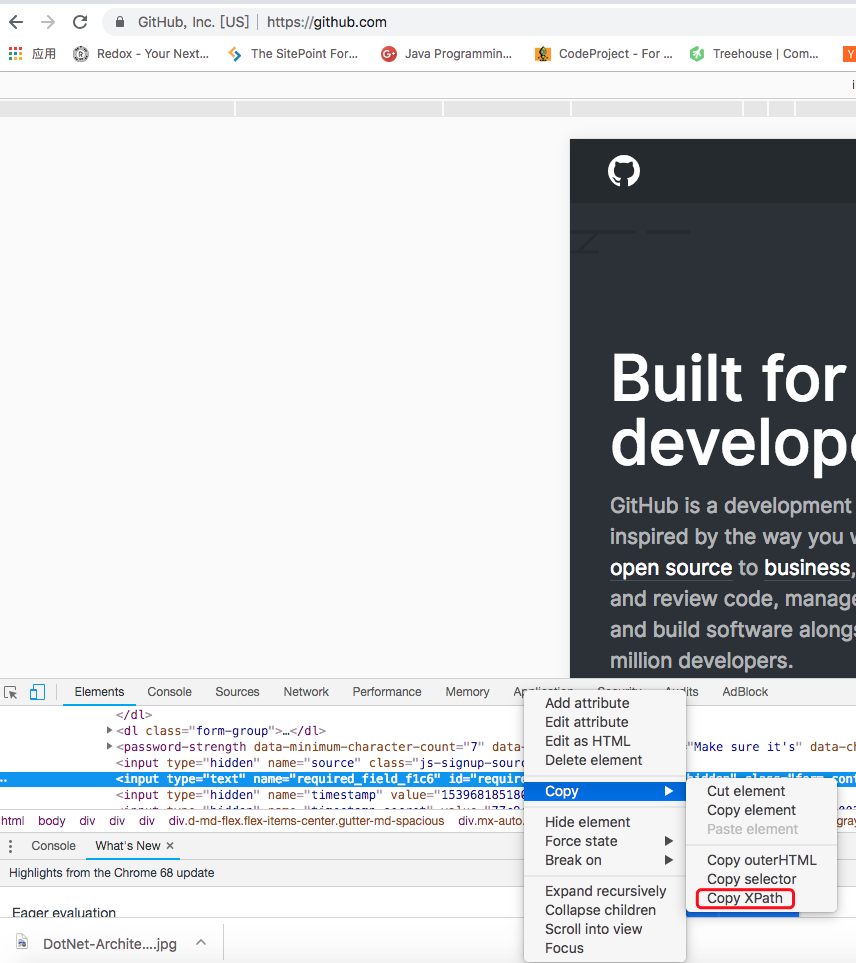Open the CodeProject bookmark

pyautogui.click(x=604, y=54)
